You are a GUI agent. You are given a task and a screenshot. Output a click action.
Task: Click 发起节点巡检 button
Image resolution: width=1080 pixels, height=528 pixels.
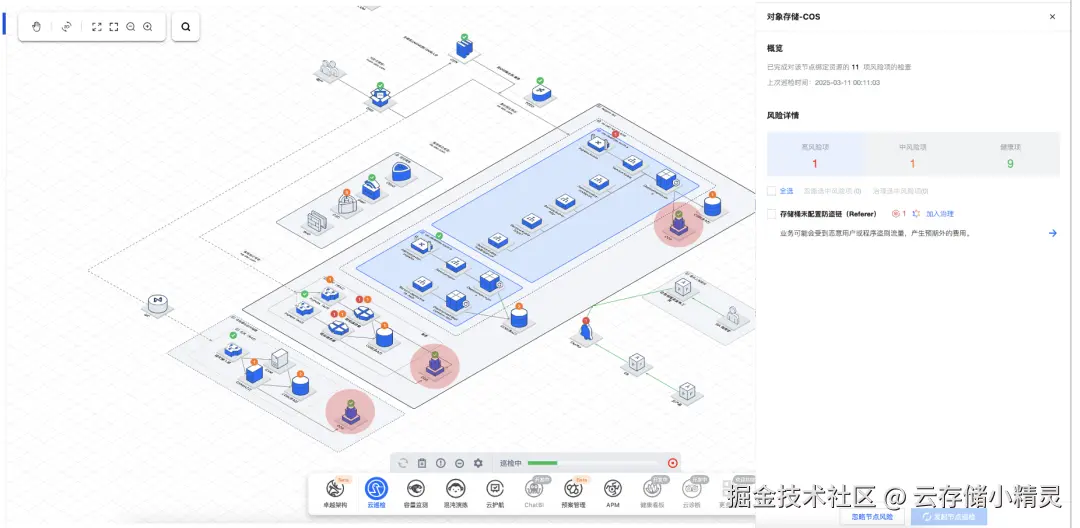[948, 516]
